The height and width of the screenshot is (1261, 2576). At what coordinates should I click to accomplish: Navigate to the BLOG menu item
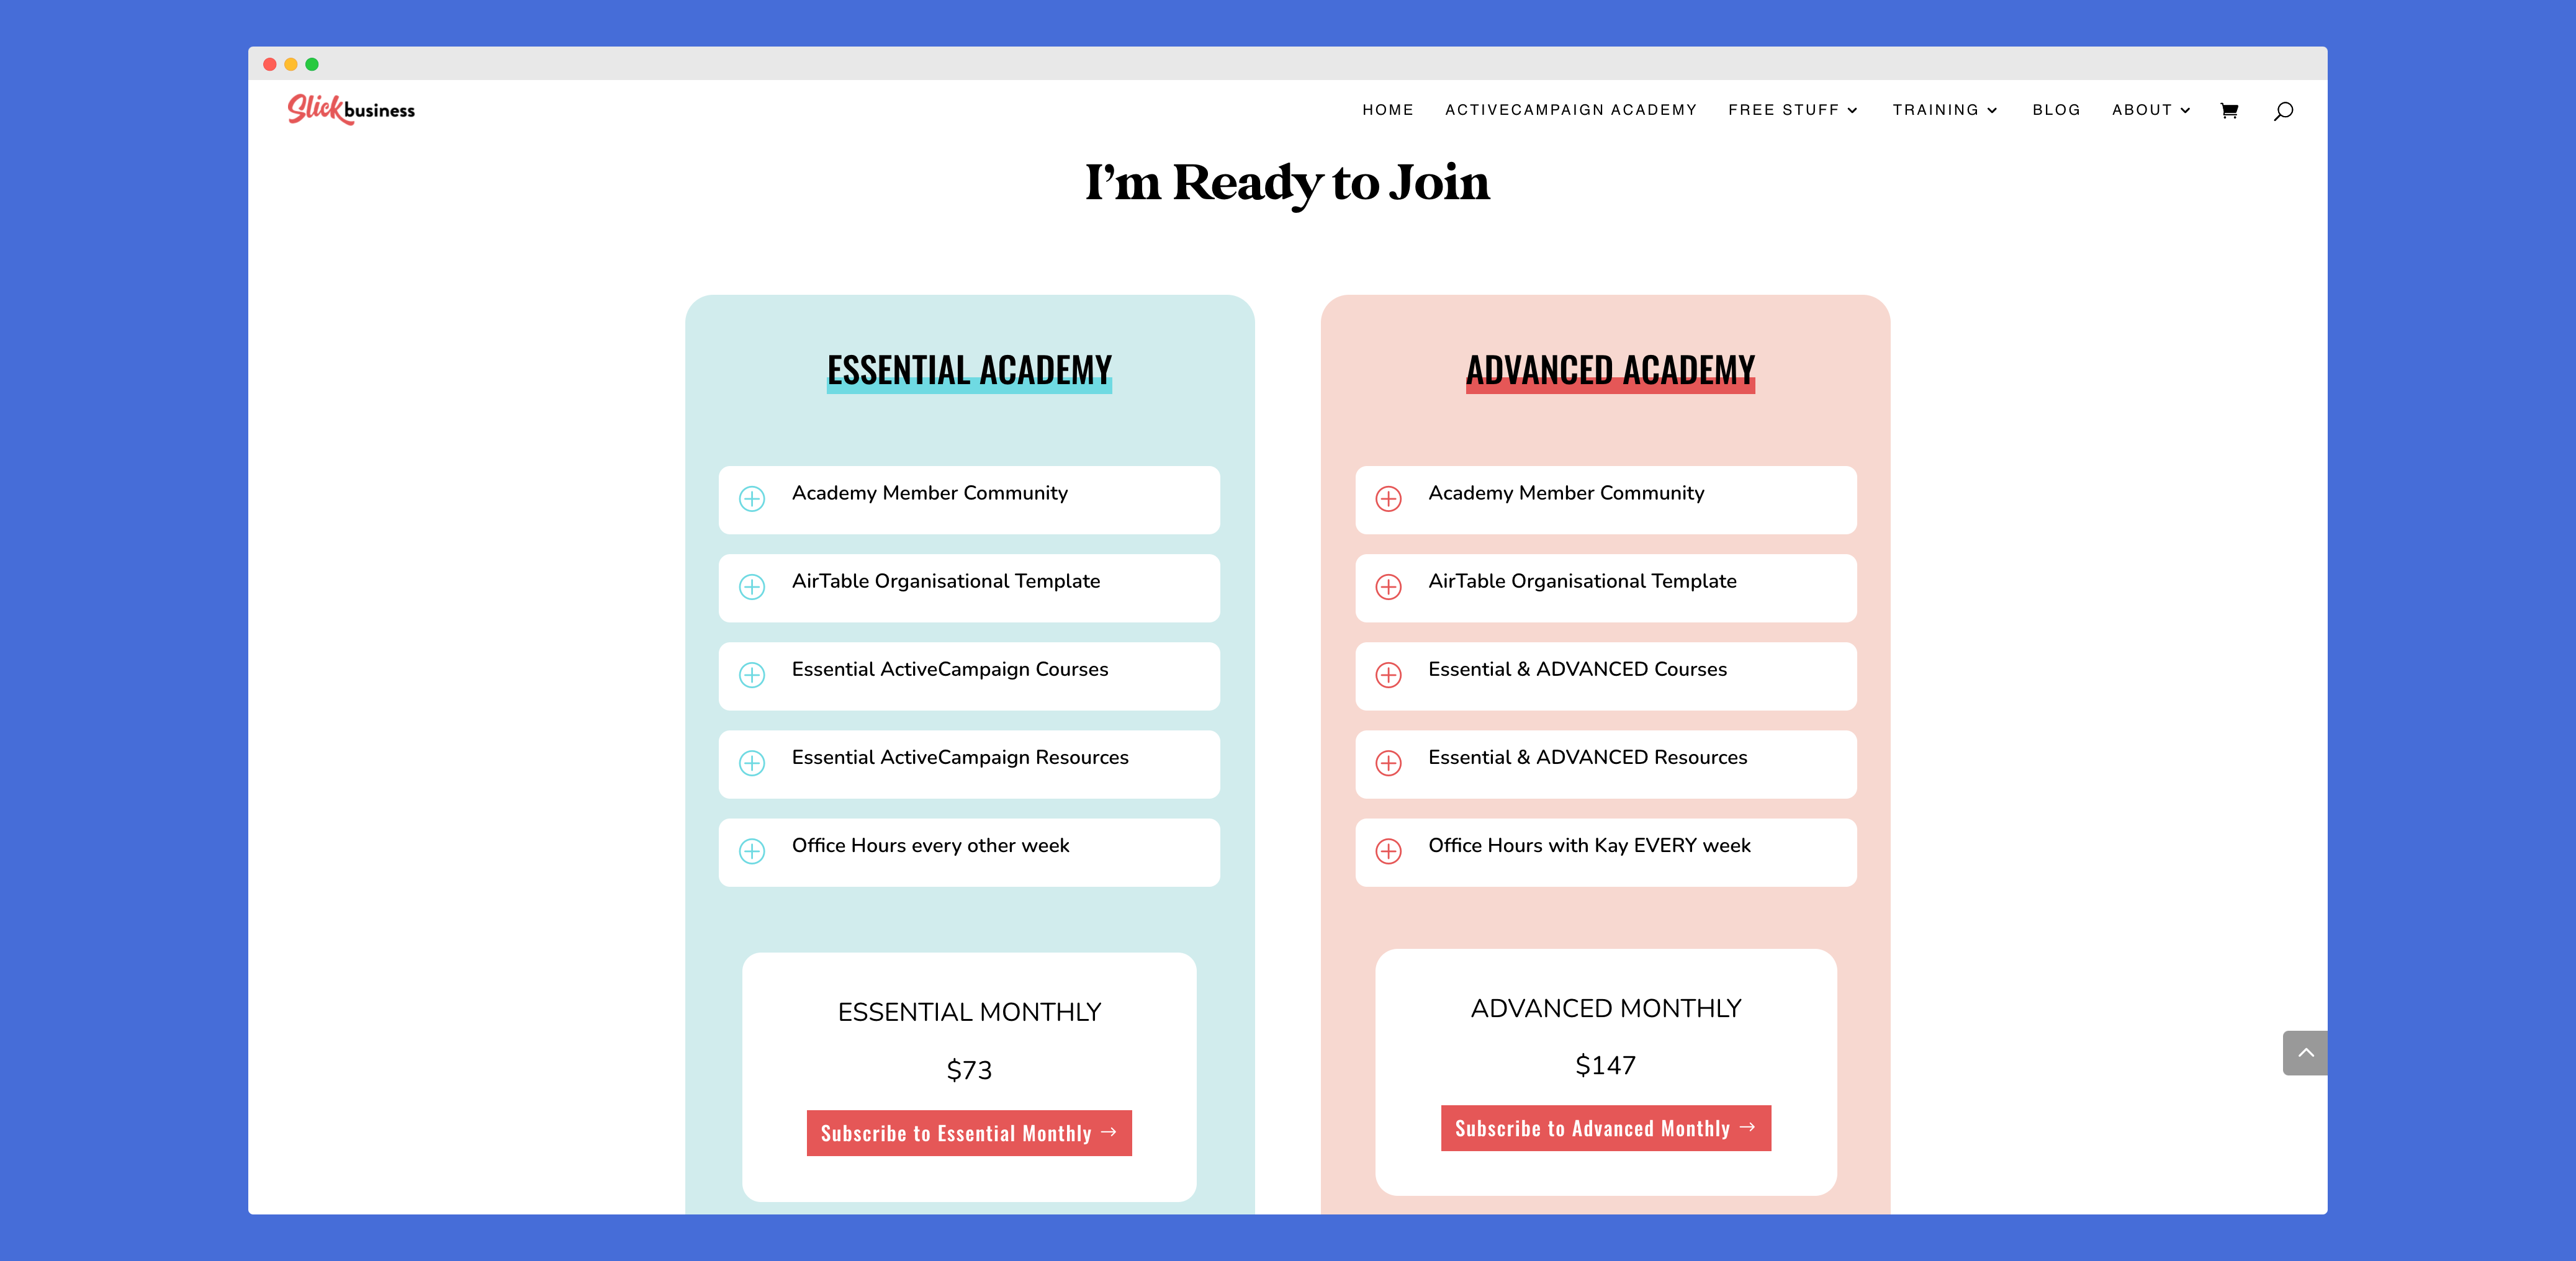pyautogui.click(x=2055, y=110)
